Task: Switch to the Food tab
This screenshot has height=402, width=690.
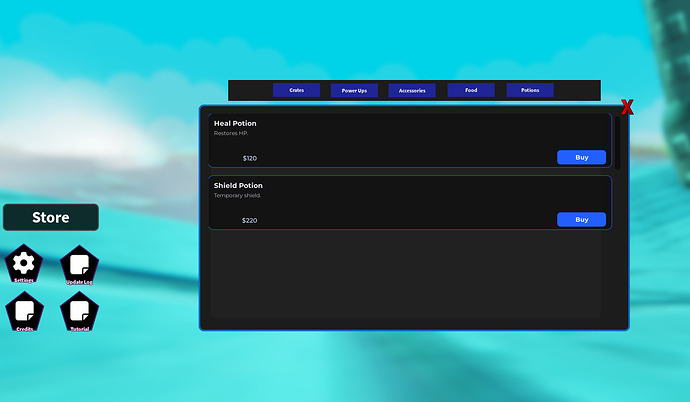Action: (x=471, y=90)
